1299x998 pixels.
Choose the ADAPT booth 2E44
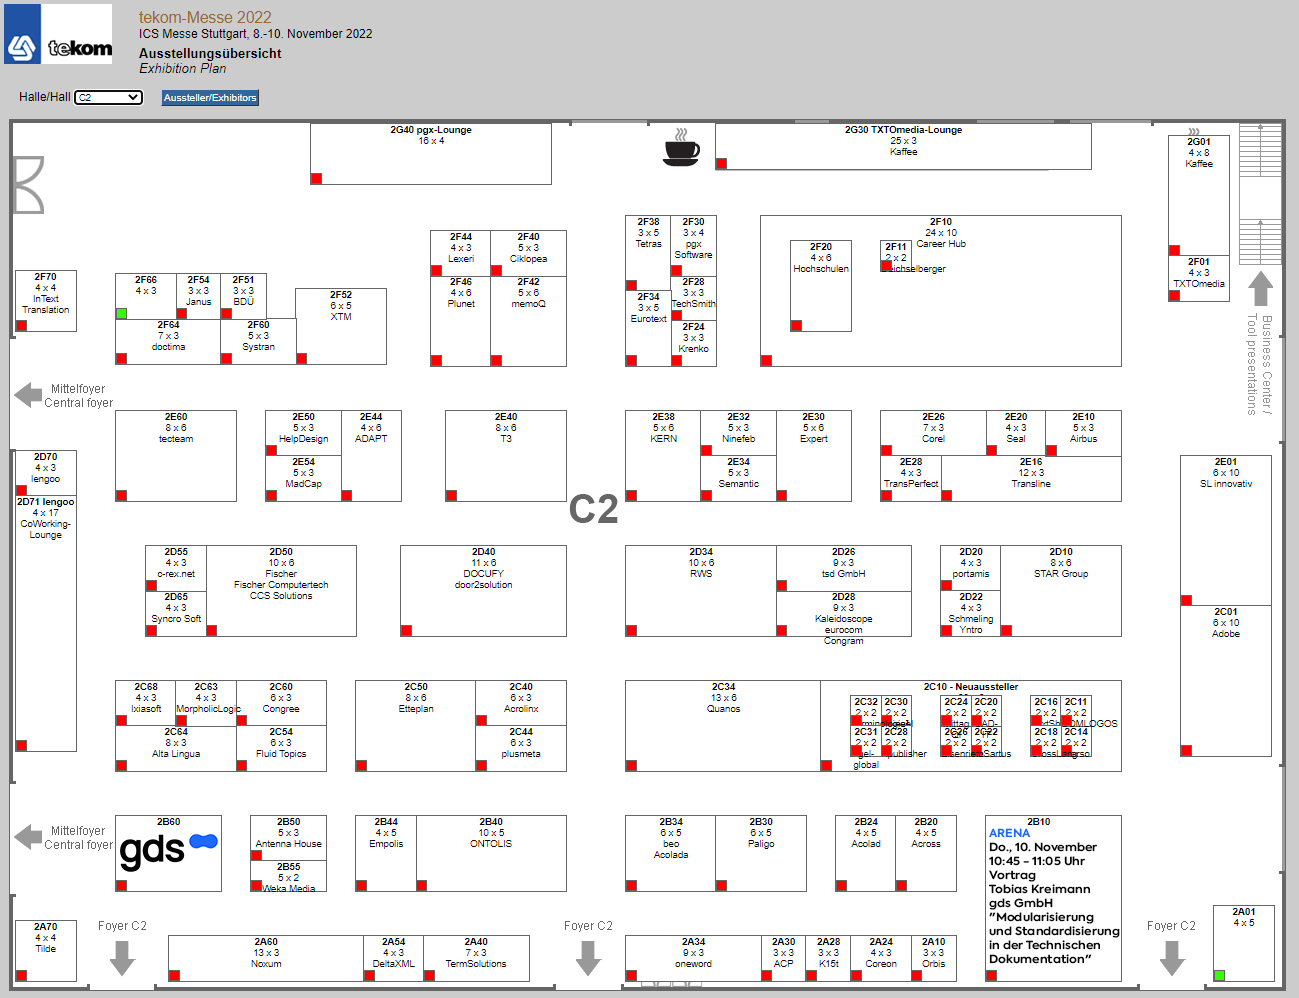[x=371, y=456]
